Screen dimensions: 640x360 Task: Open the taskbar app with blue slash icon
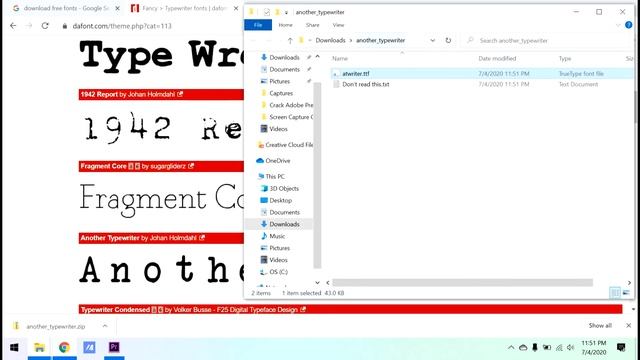(x=89, y=347)
